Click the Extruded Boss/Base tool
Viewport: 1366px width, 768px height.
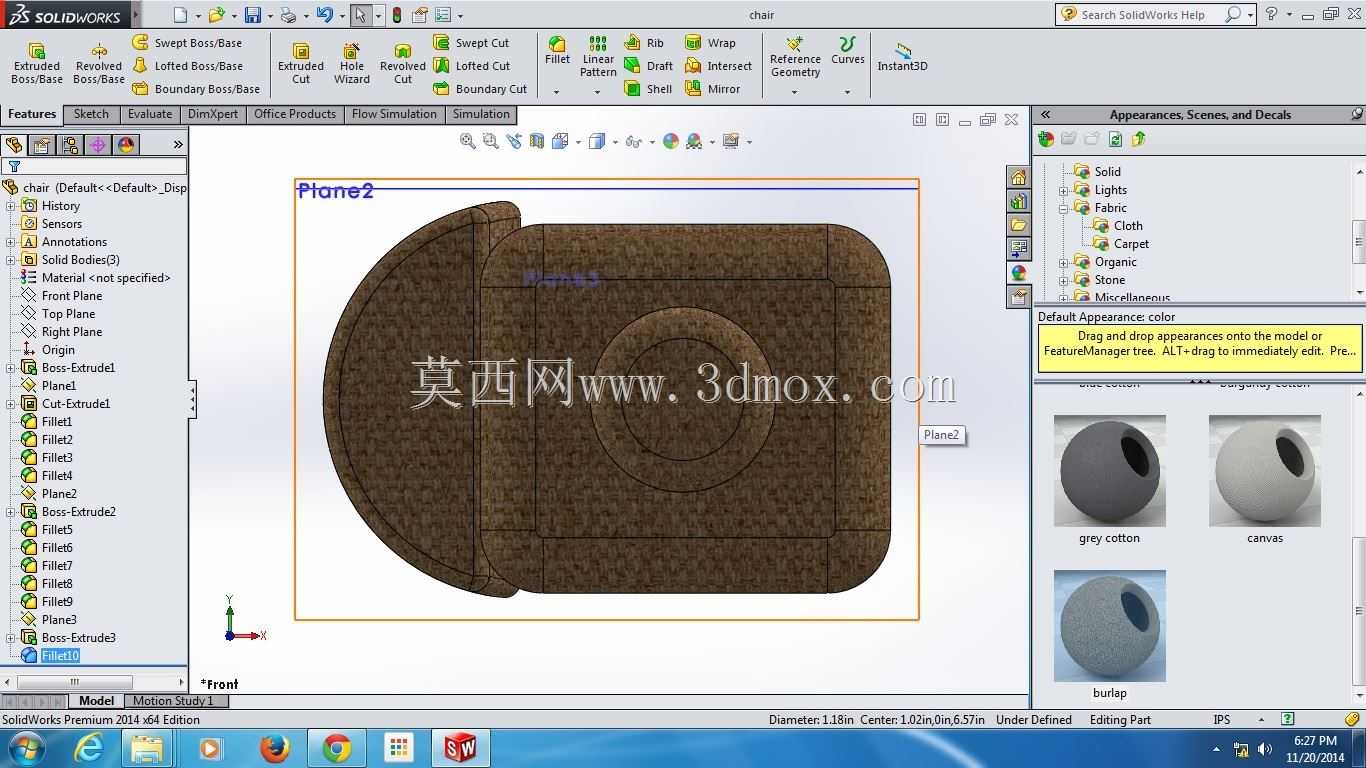[37, 64]
